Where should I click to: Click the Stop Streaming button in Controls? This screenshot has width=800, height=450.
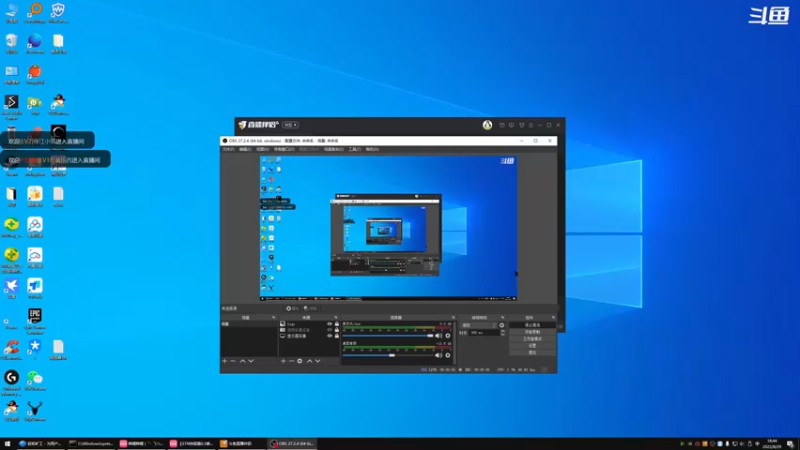[532, 325]
